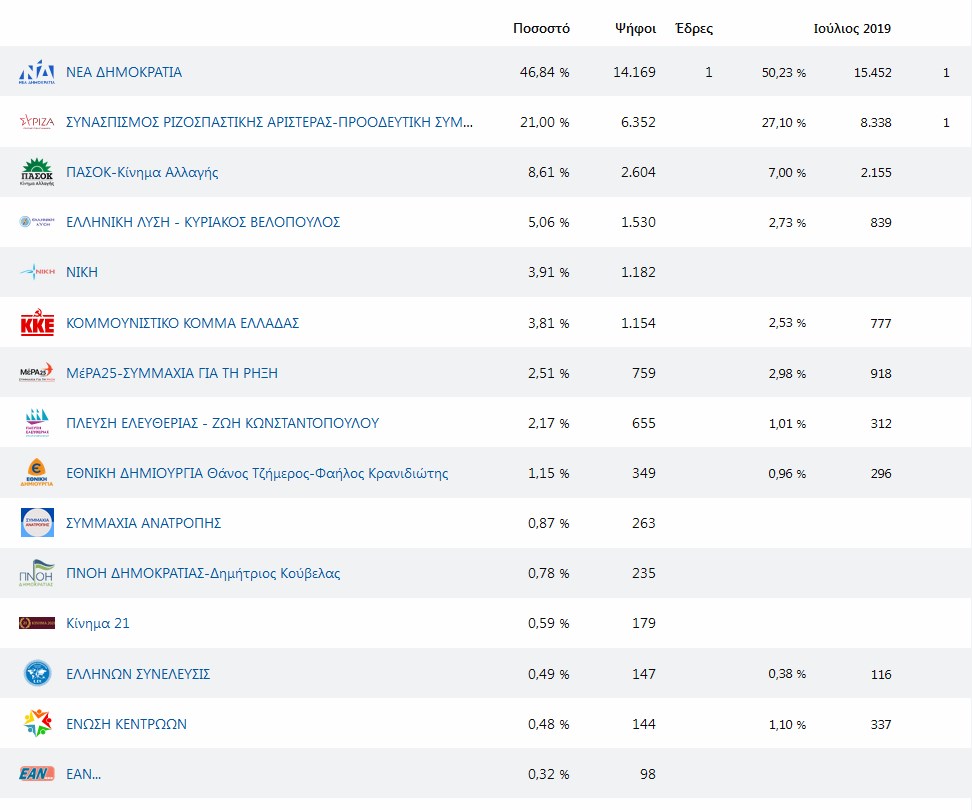This screenshot has width=972, height=810.
Task: Select the 6.352 votes value
Action: [x=638, y=123]
